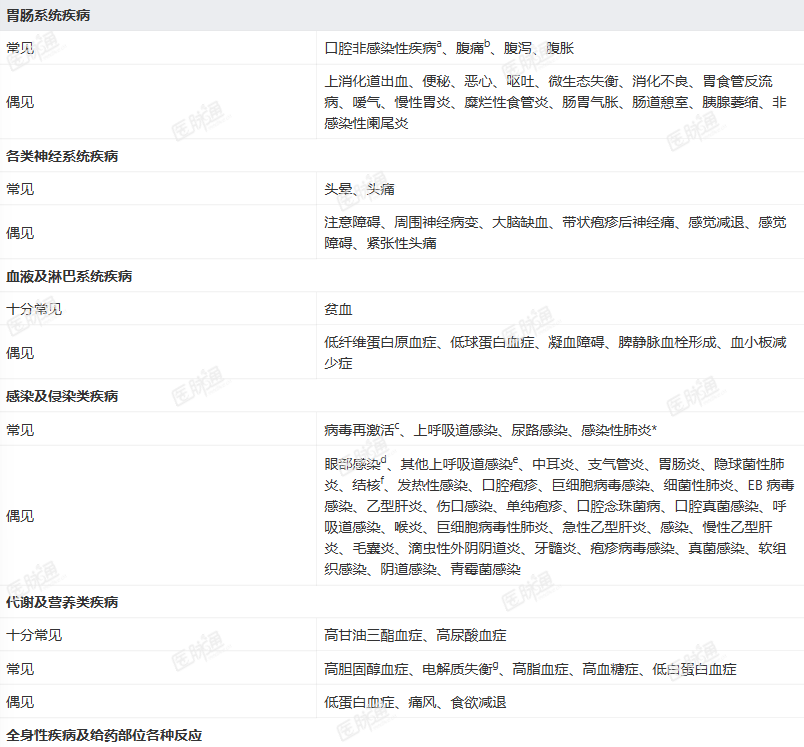Select the 感染及侵染类疾病 section header

[402, 396]
